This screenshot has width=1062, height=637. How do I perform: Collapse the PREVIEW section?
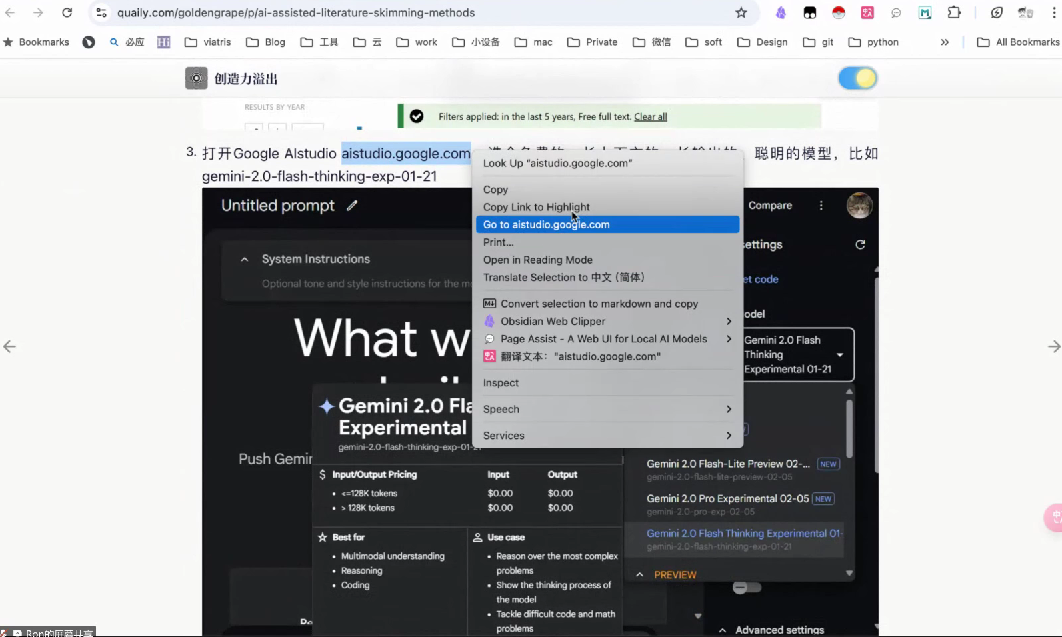pyautogui.click(x=639, y=574)
